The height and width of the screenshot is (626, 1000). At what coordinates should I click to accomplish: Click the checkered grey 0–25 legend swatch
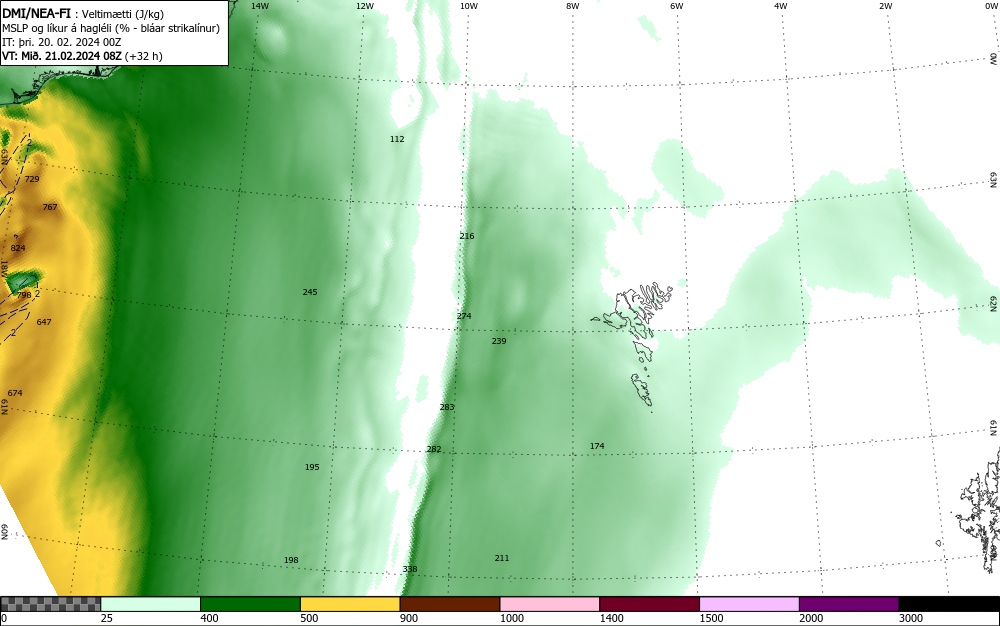point(50,604)
